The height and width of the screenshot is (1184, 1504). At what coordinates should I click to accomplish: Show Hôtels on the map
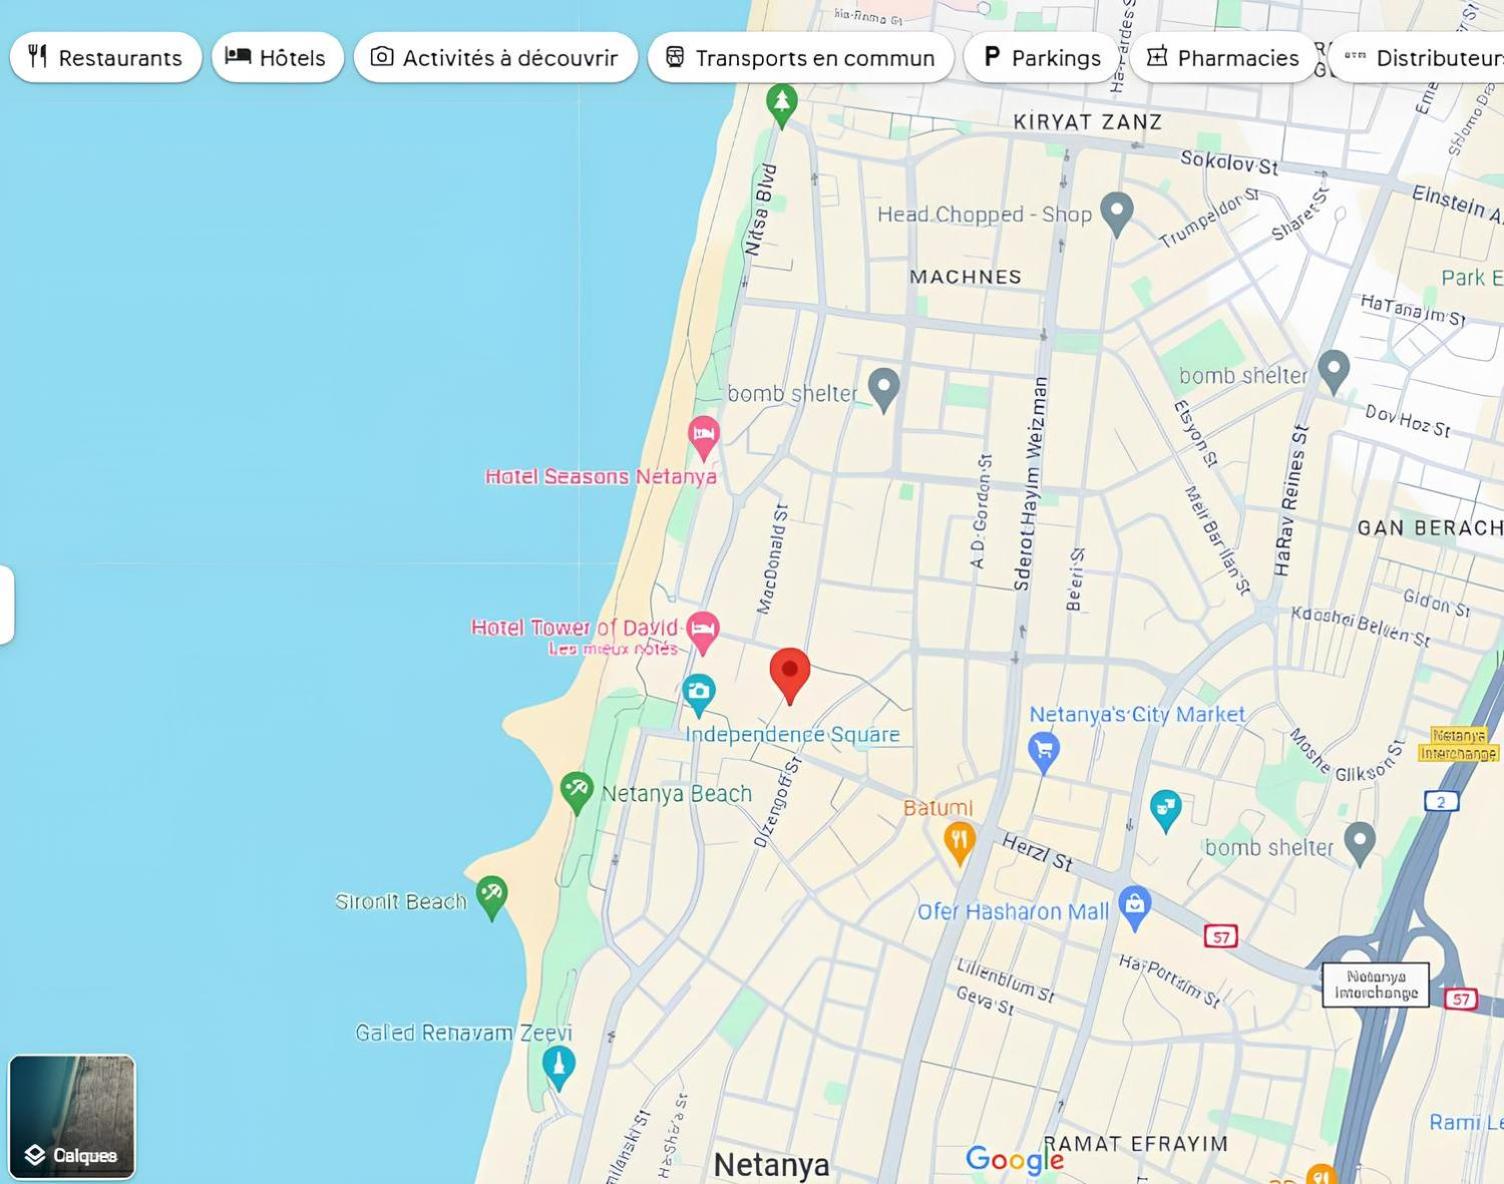point(278,57)
